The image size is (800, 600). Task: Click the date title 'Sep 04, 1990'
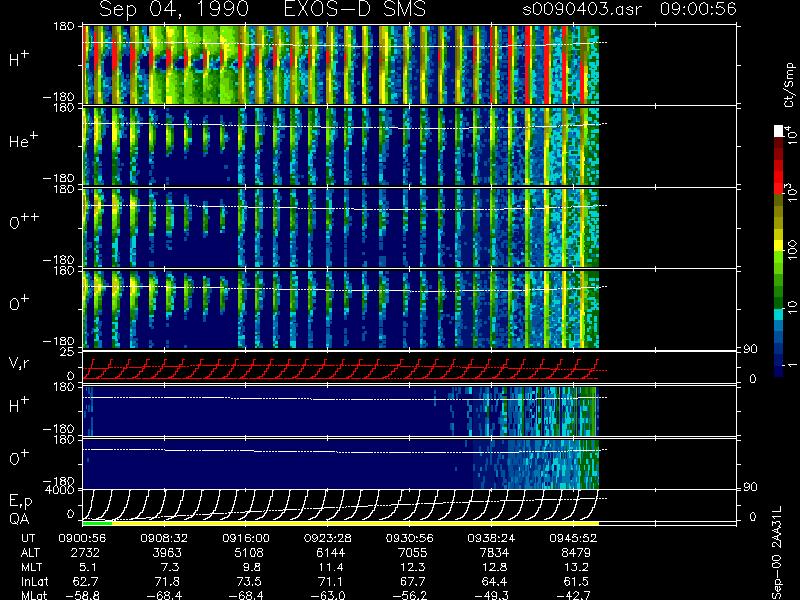(x=174, y=10)
